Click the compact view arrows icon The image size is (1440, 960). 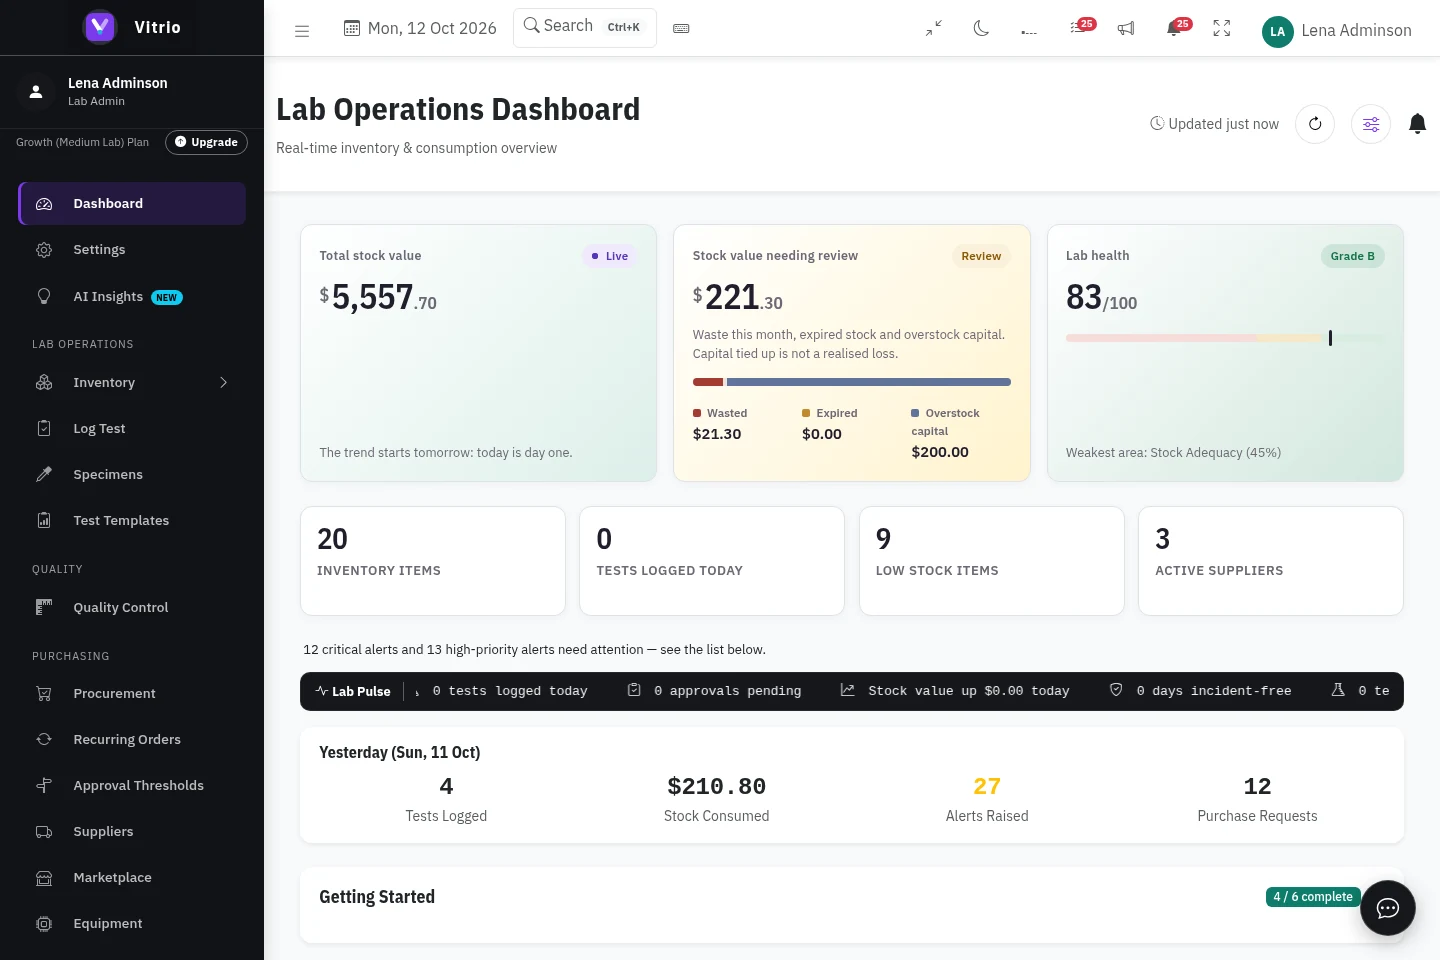tap(934, 29)
